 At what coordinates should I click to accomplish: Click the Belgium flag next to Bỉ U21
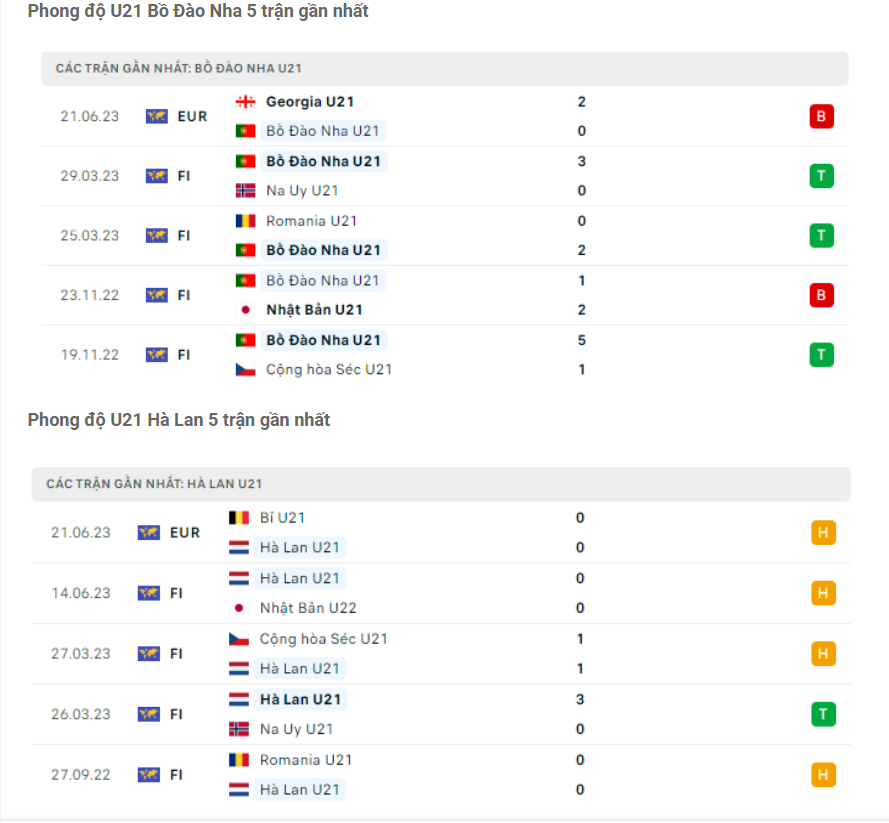(x=239, y=518)
